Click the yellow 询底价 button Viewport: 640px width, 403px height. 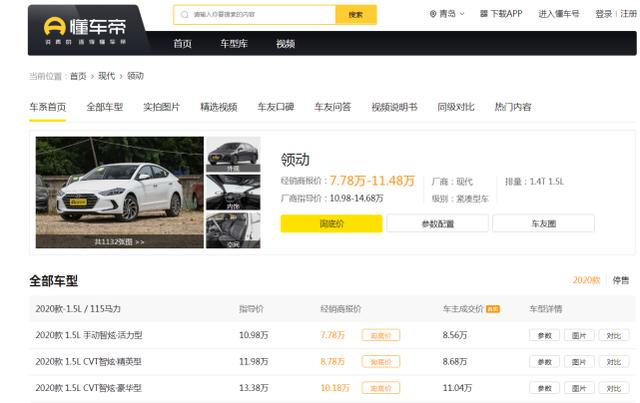(331, 224)
